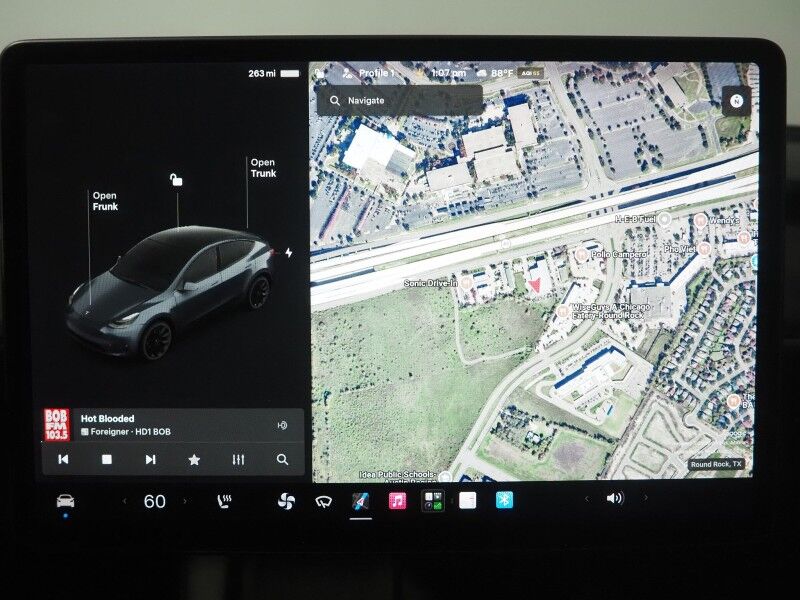
Task: Lower the cabin temperature with the left arrow
Action: (x=124, y=502)
